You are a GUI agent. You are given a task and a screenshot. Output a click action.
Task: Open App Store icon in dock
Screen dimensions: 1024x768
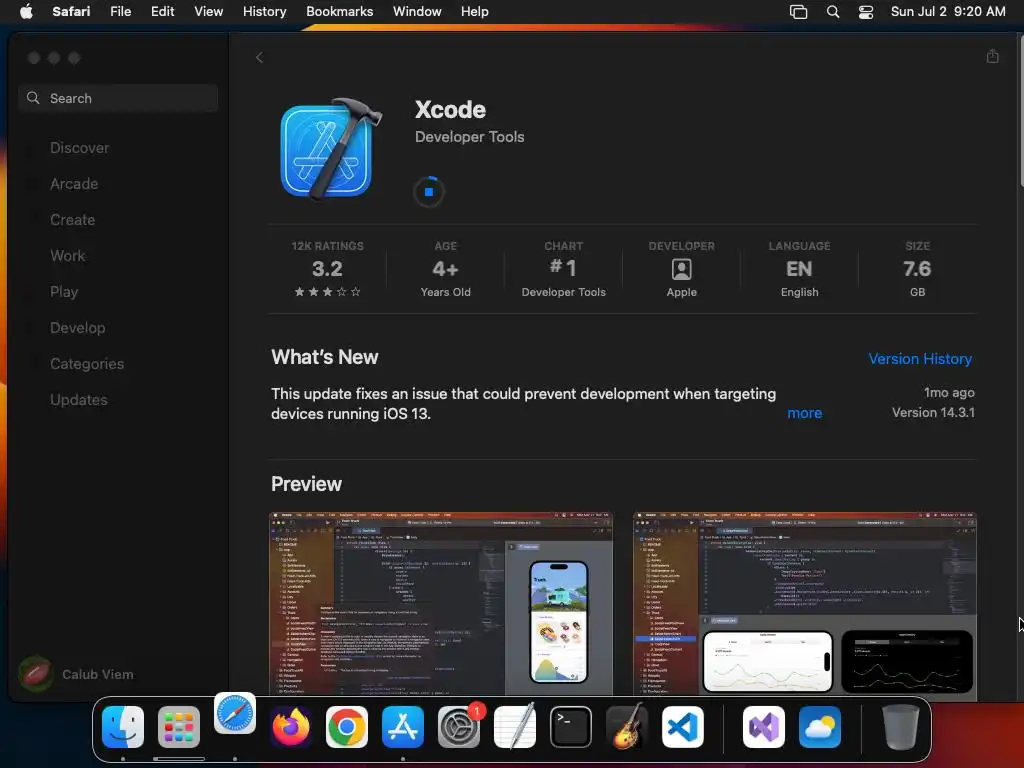[403, 727]
